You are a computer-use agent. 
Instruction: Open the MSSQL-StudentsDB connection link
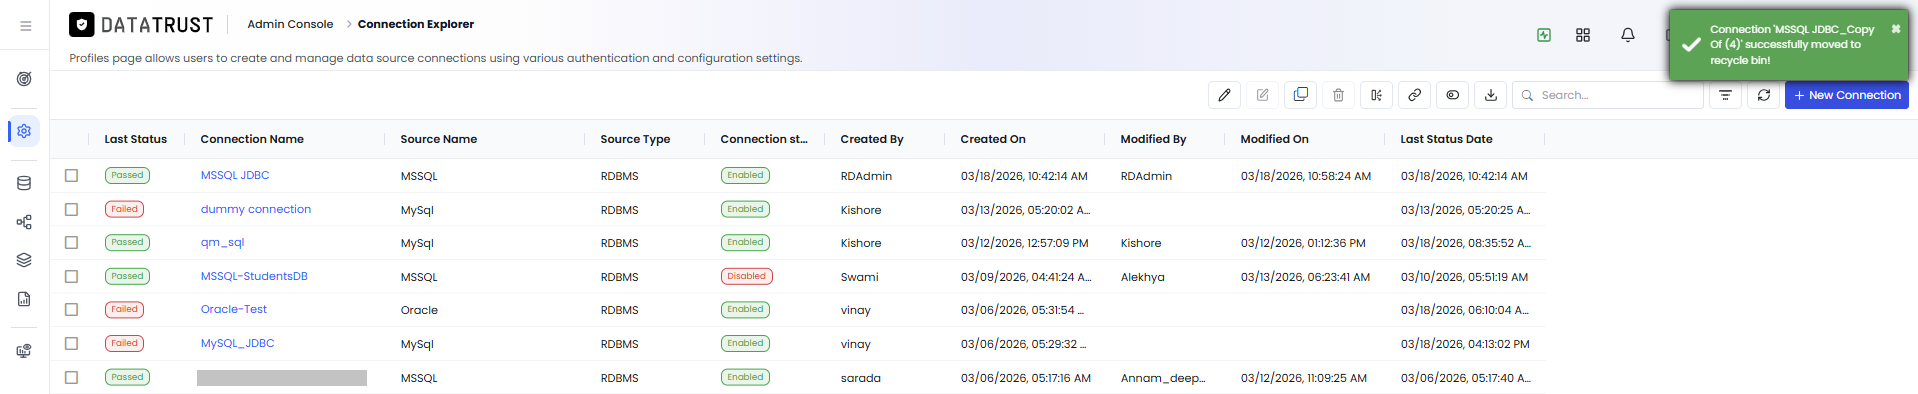point(254,276)
